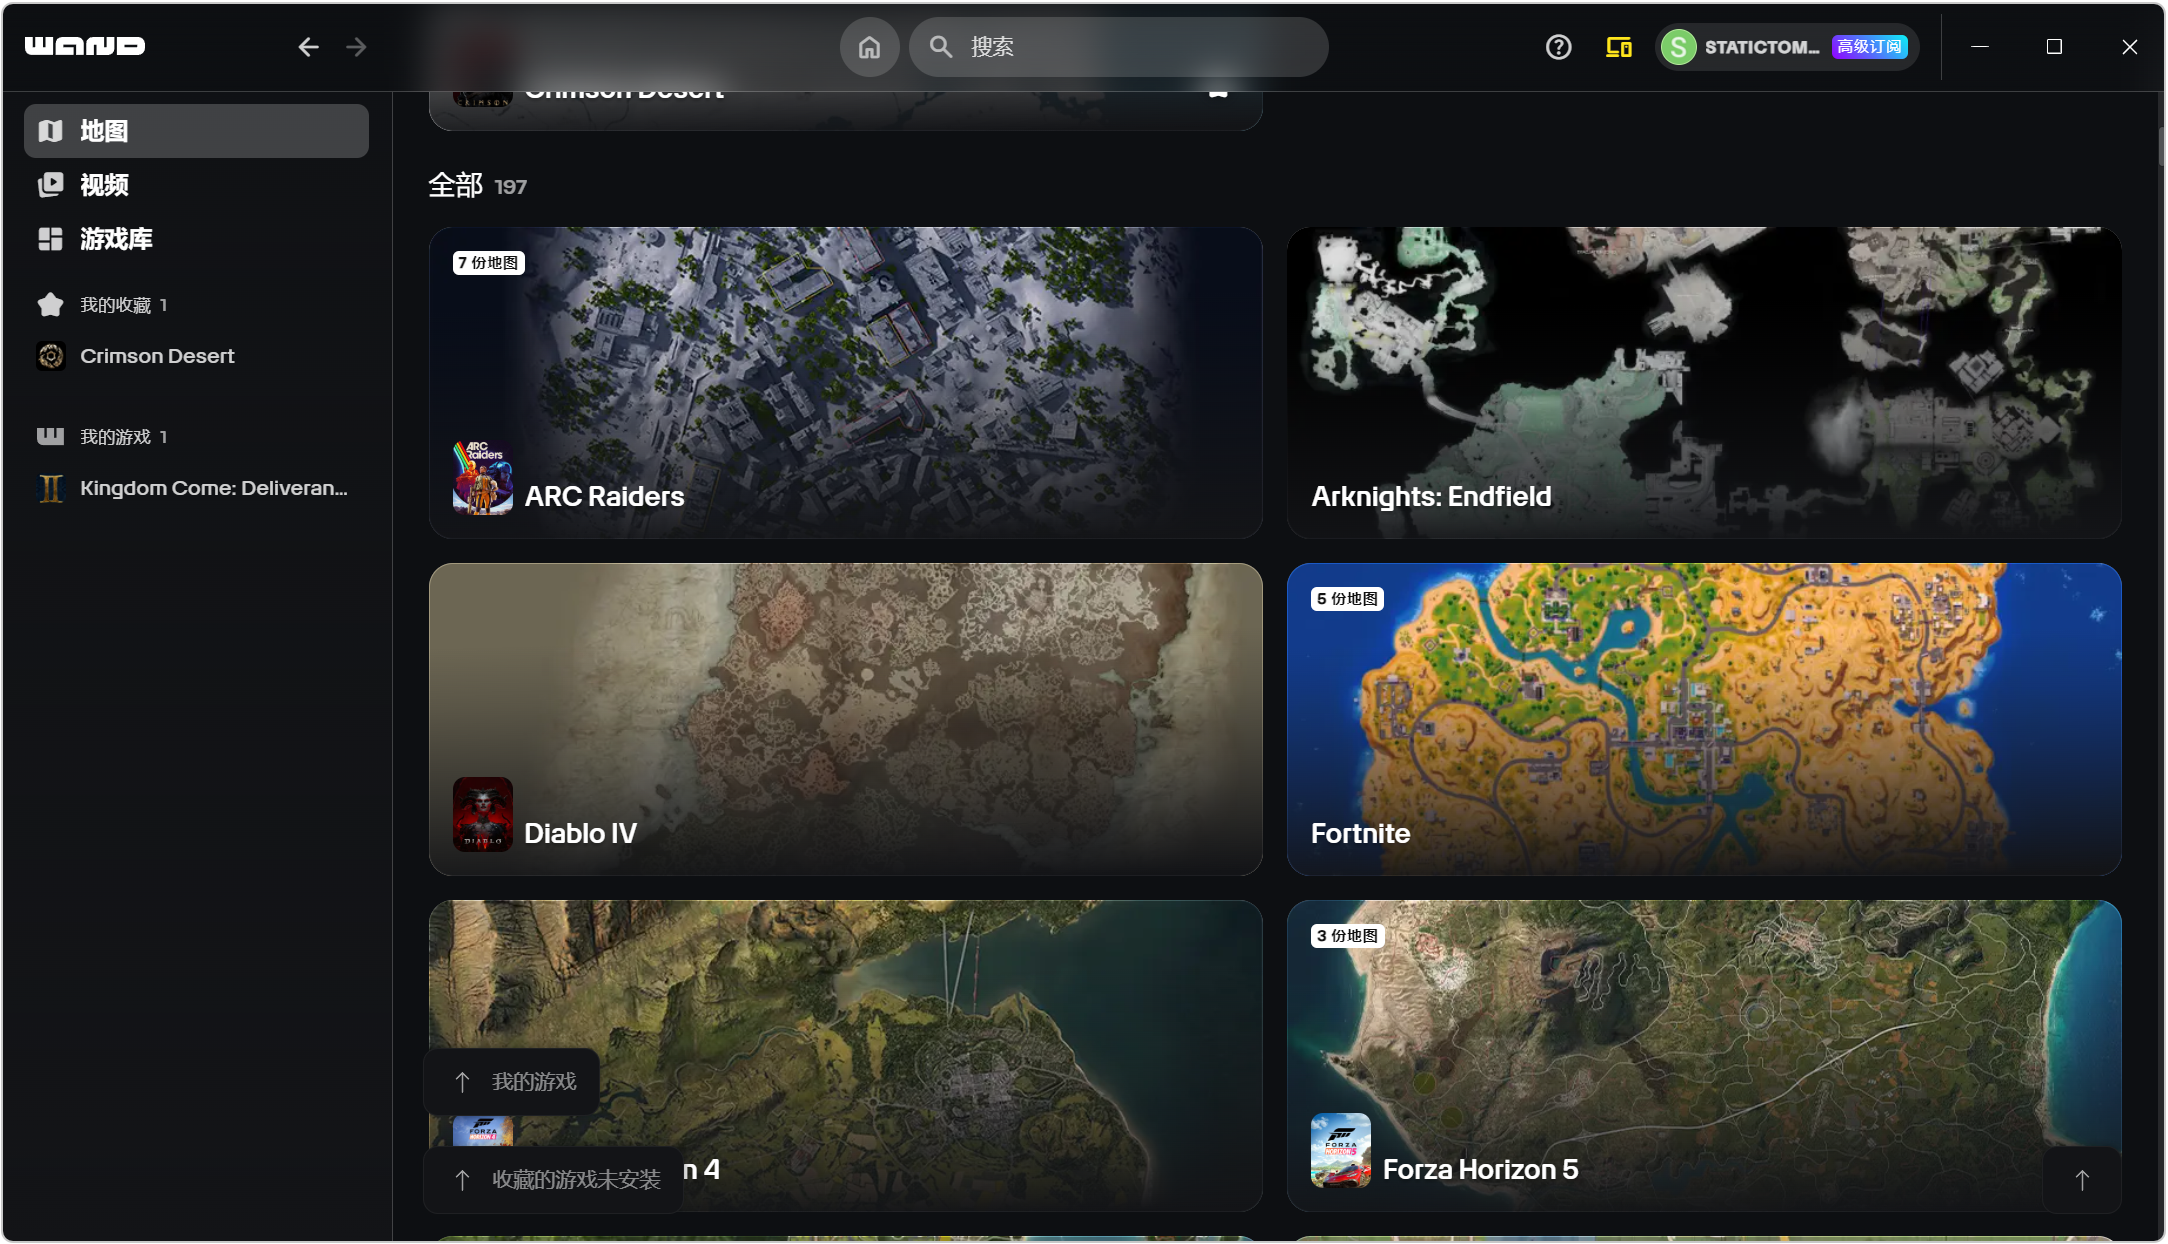The width and height of the screenshot is (2168, 1244).
Task: Select the 地图 maps tab
Action: 196,131
